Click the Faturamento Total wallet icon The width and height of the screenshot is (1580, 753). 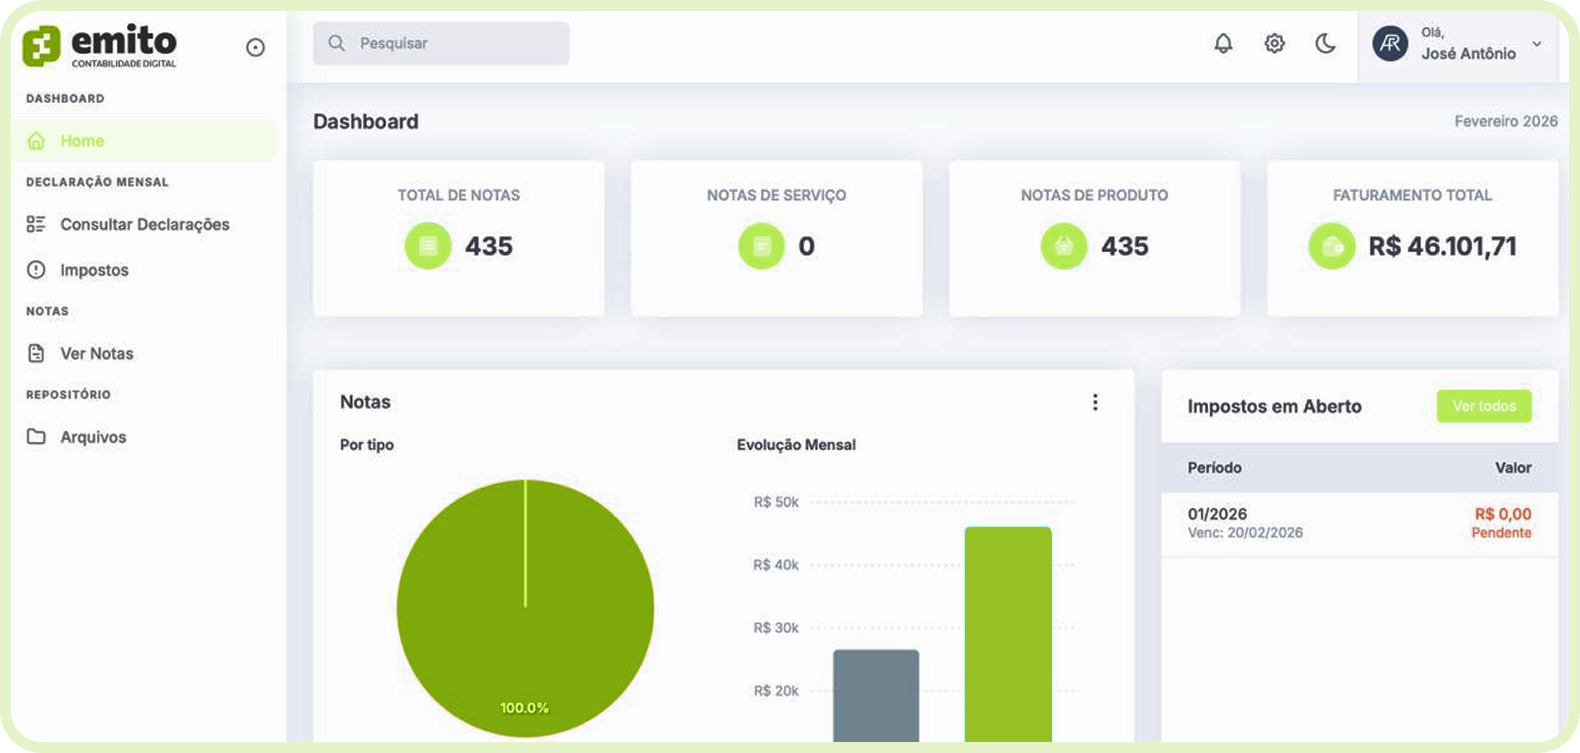[1332, 246]
